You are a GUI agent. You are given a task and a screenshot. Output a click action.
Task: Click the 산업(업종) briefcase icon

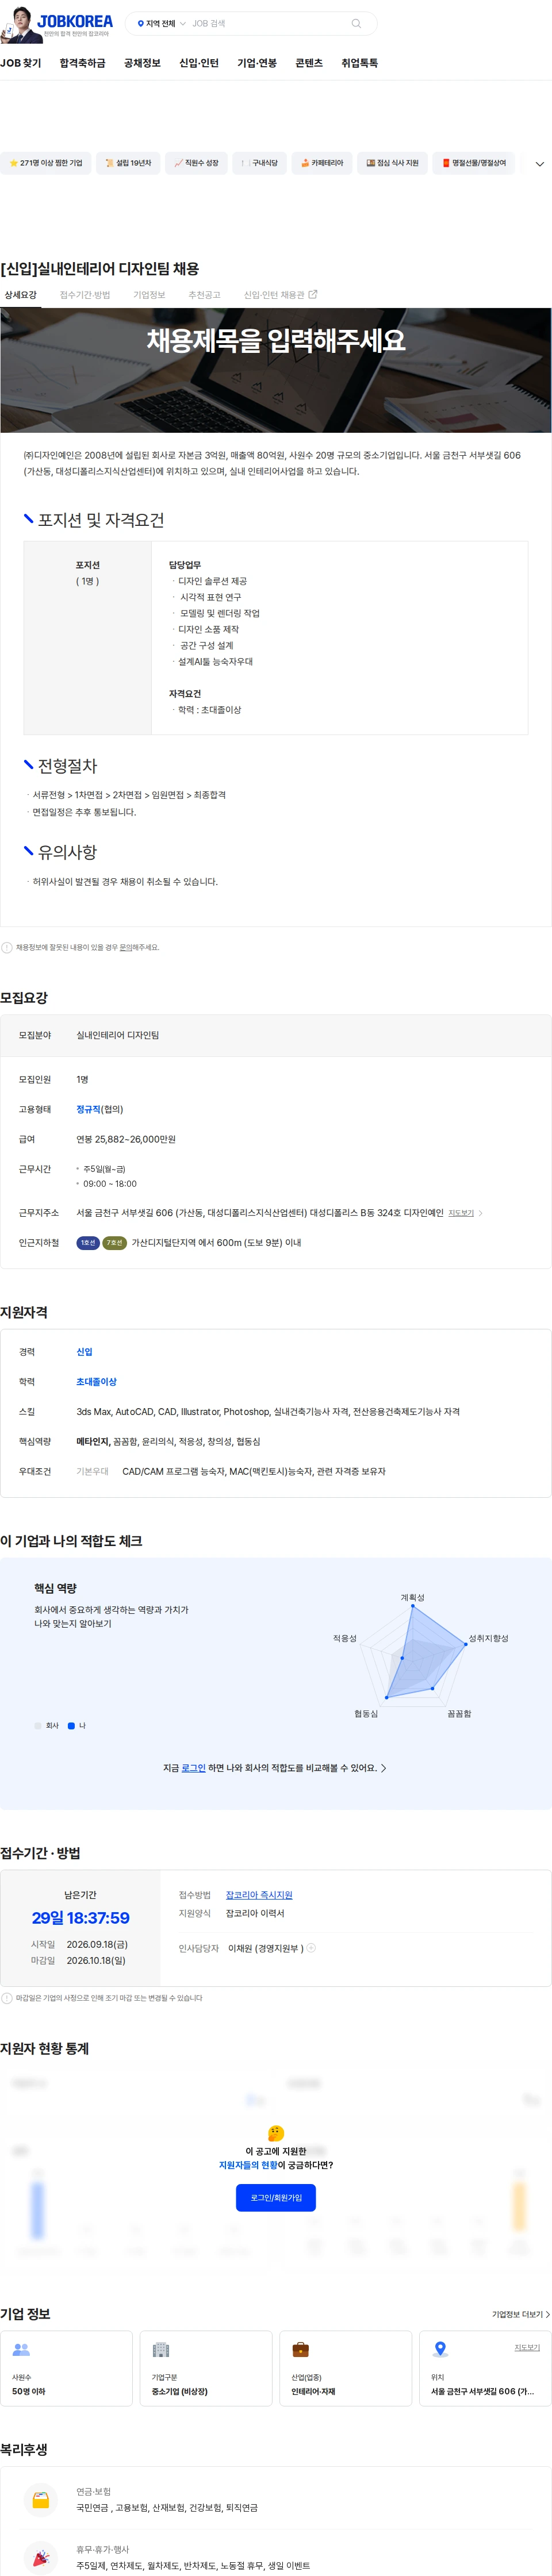(300, 2349)
